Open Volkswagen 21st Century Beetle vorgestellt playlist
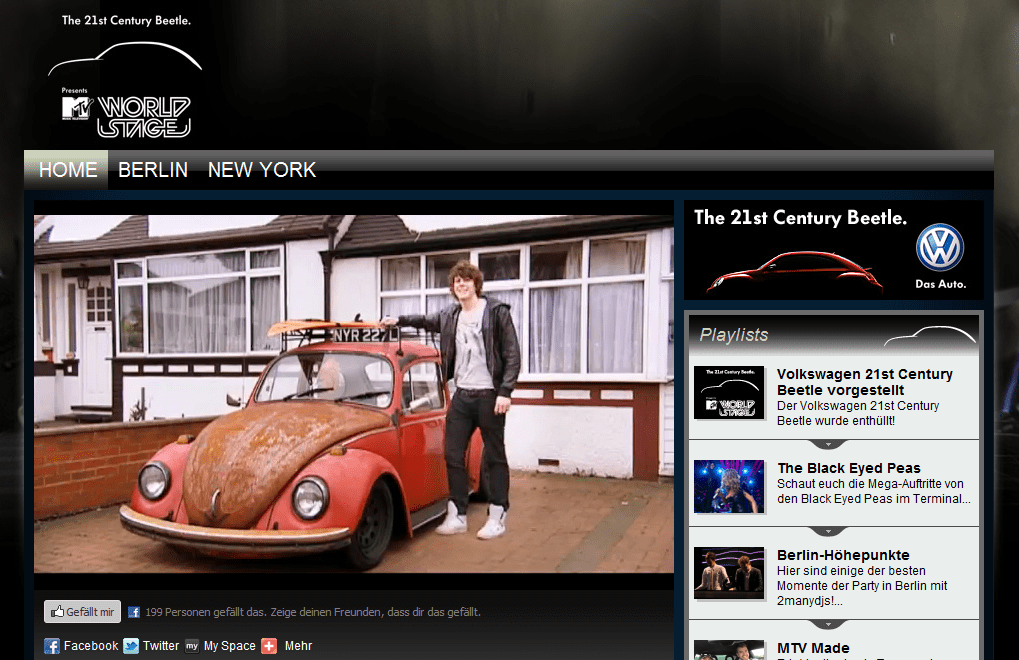This screenshot has width=1019, height=660. coord(864,382)
